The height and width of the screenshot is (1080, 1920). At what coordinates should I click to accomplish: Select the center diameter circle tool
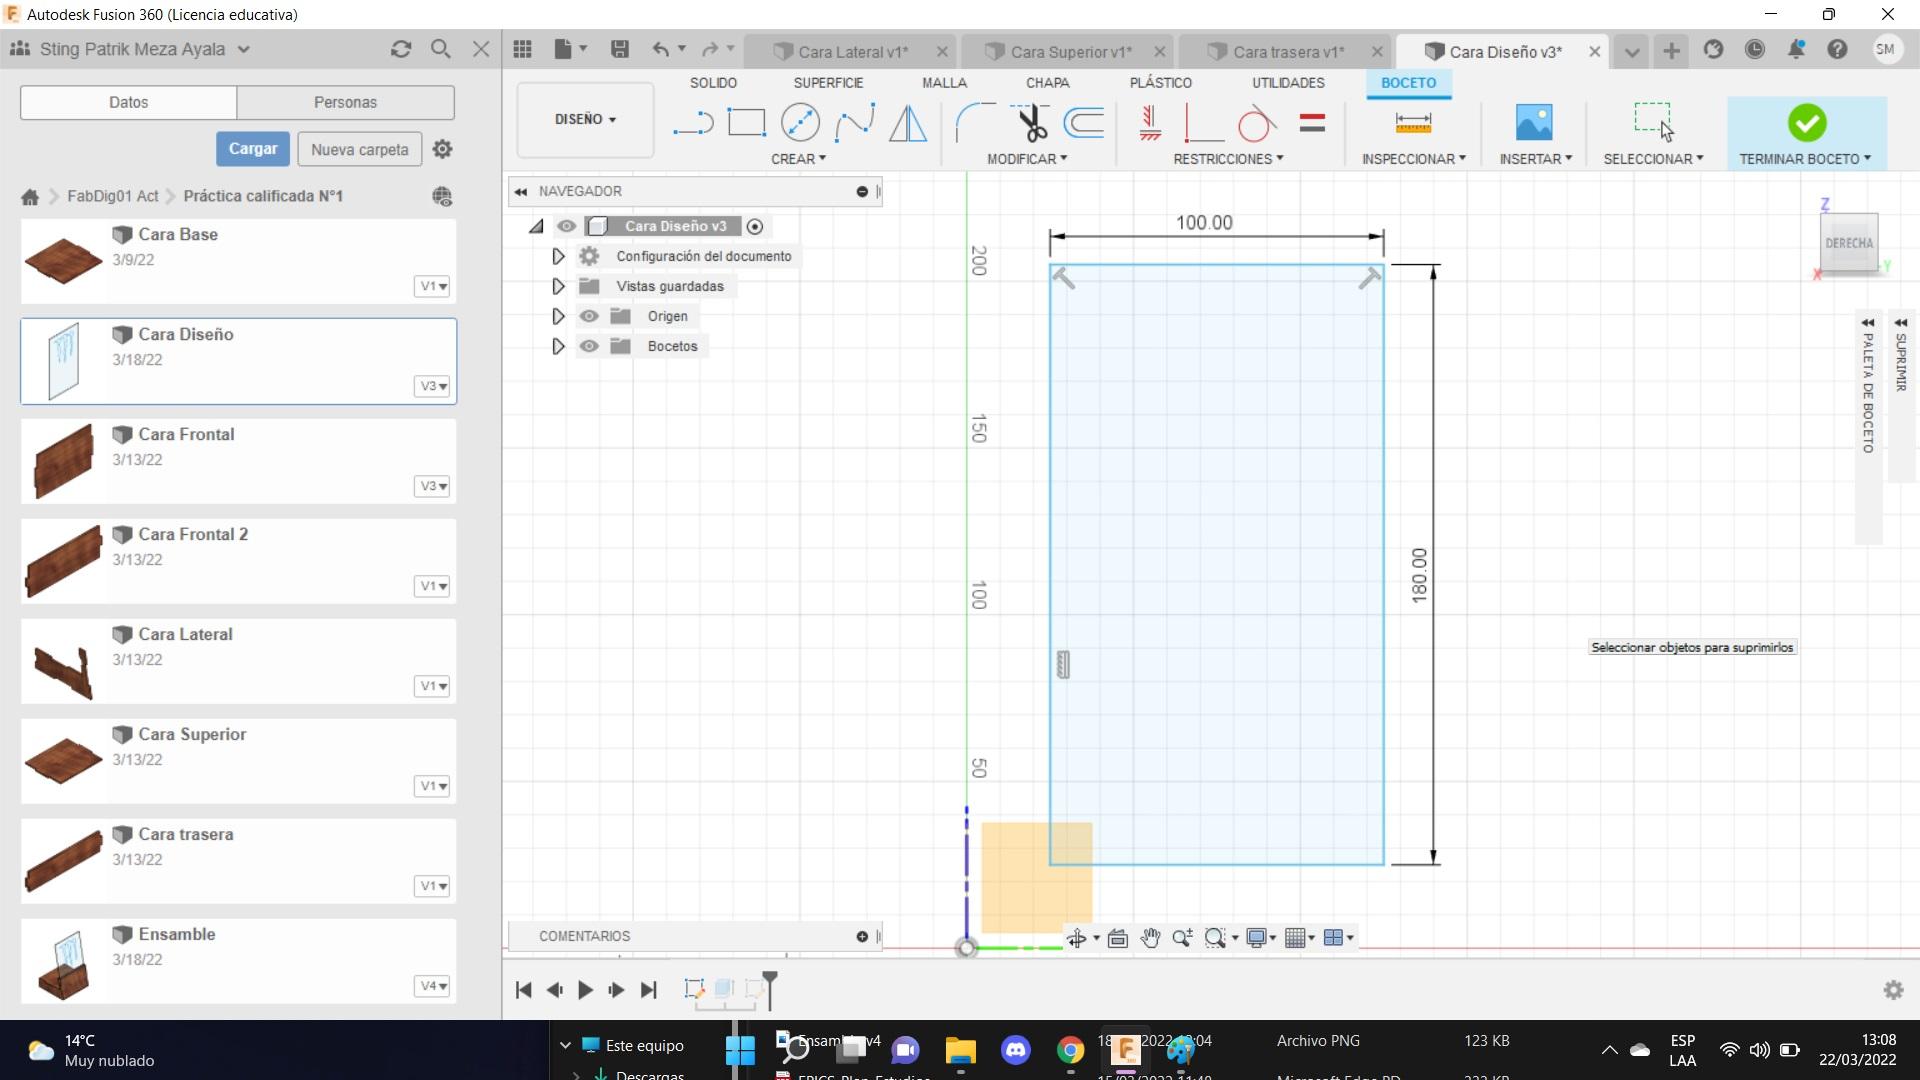(800, 123)
